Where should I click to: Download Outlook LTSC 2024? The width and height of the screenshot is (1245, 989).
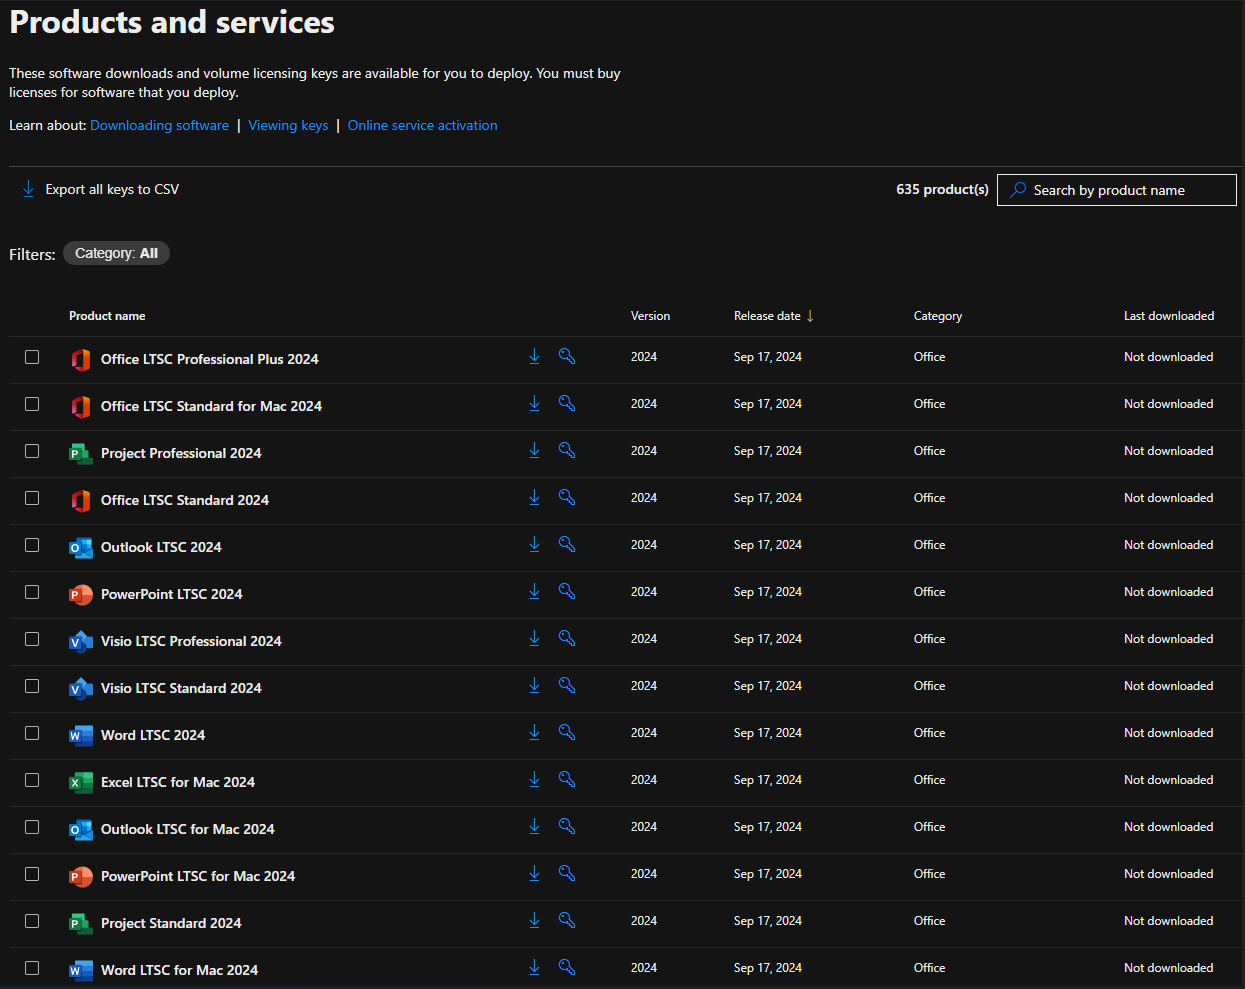coord(534,544)
